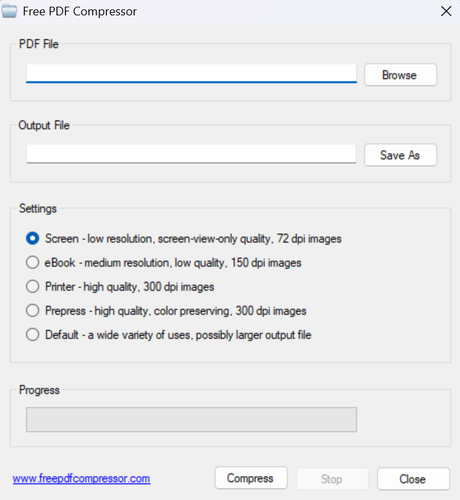Click the Free PDF Compressor title text
Viewport: 460px width, 500px height.
tap(80, 11)
